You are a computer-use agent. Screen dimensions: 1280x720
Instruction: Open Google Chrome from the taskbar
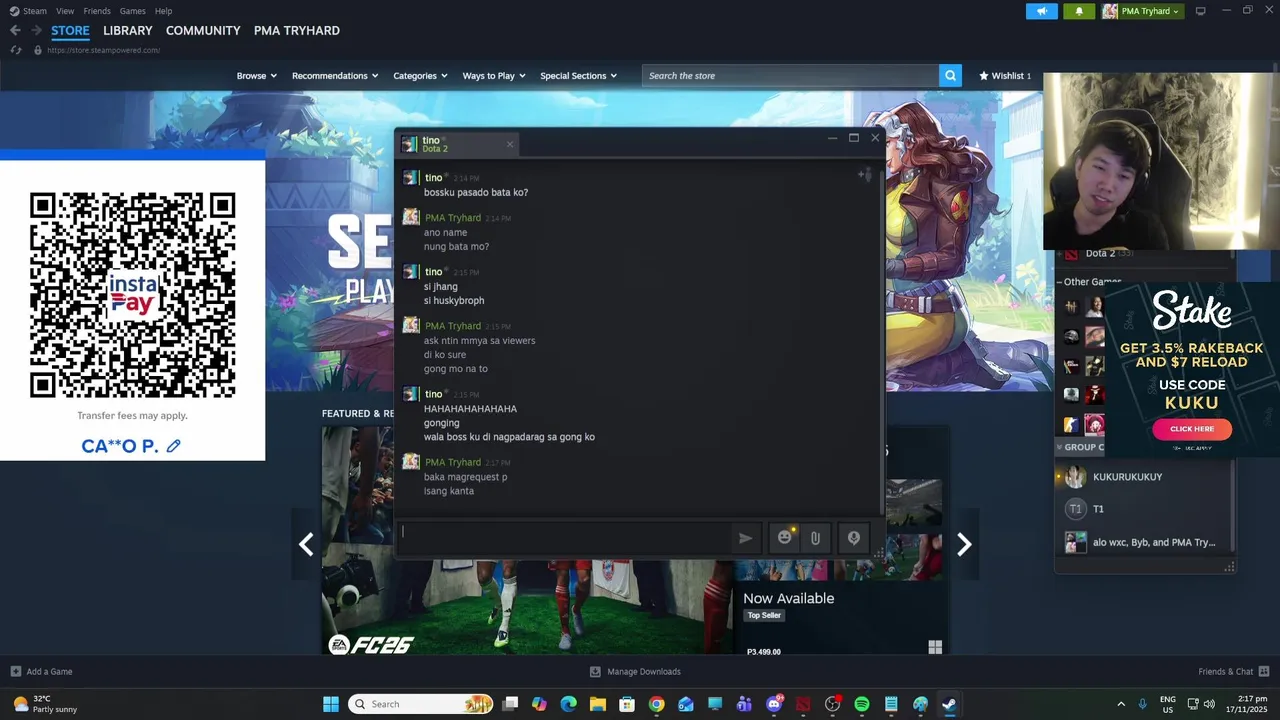pyautogui.click(x=656, y=704)
